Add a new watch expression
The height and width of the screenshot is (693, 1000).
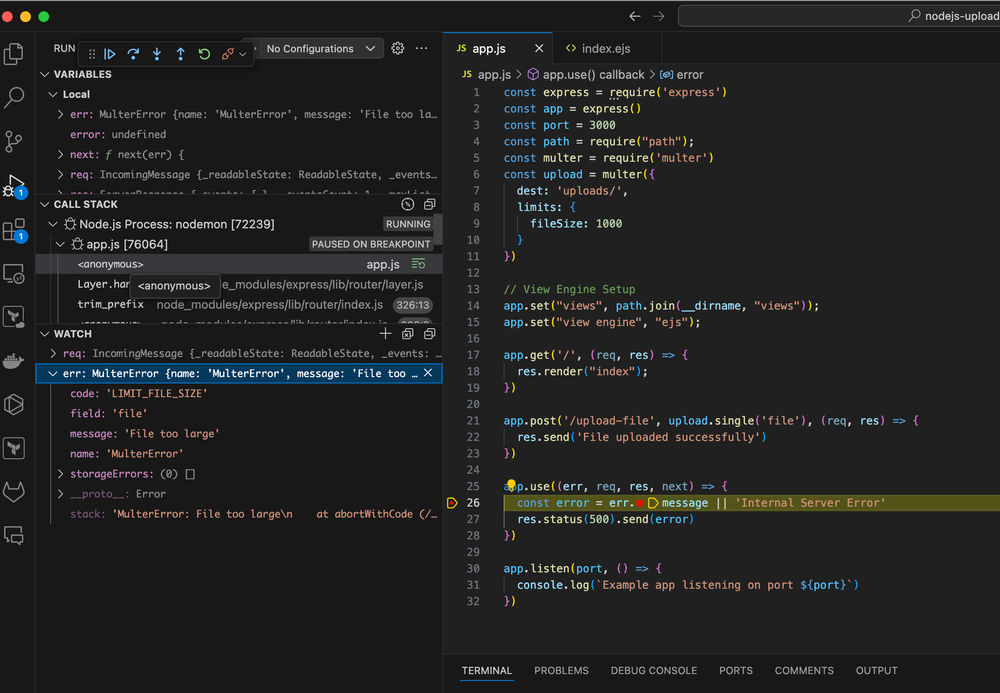pyautogui.click(x=385, y=334)
